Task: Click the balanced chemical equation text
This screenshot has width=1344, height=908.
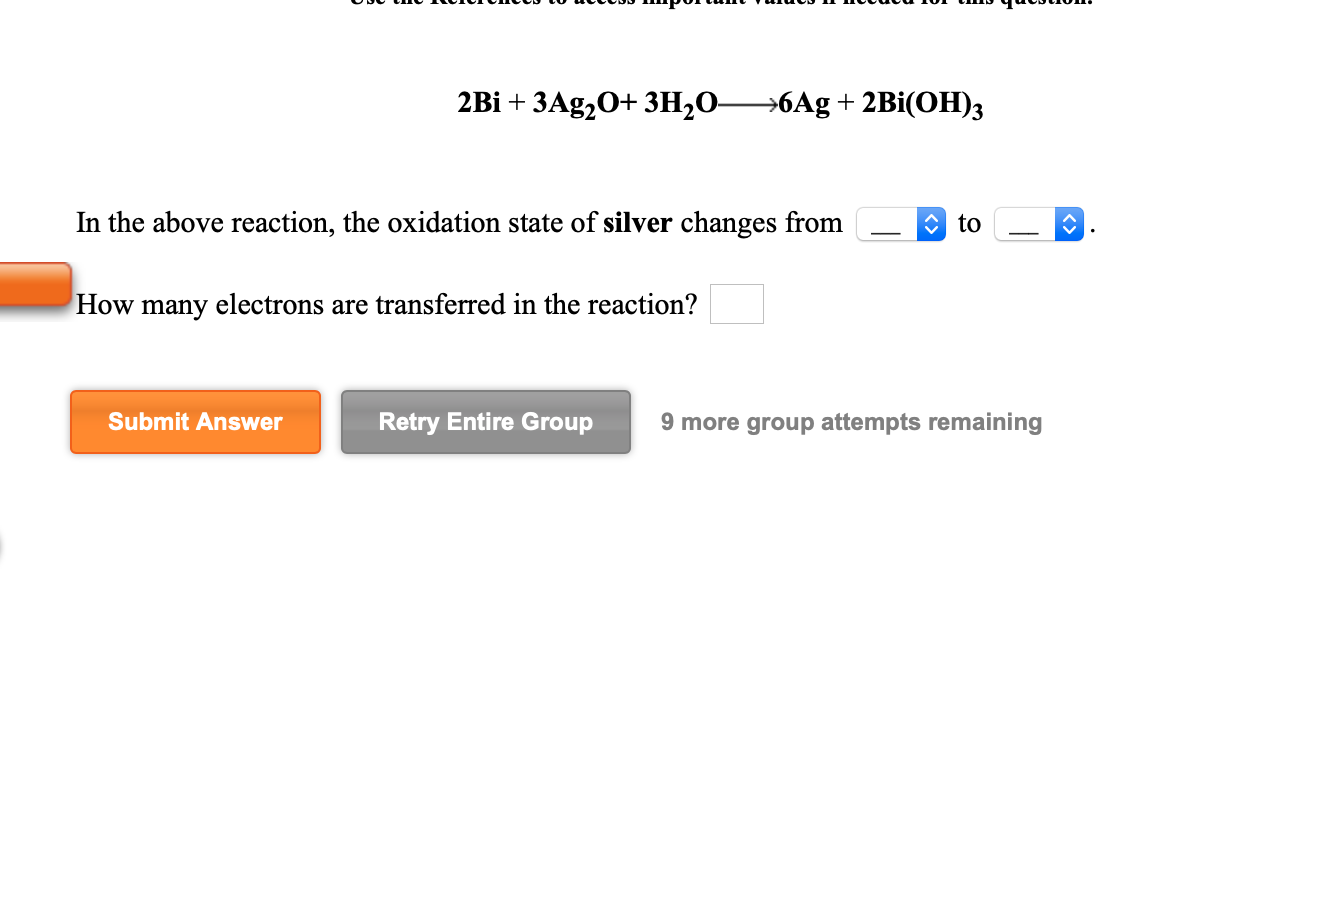Action: pyautogui.click(x=719, y=102)
